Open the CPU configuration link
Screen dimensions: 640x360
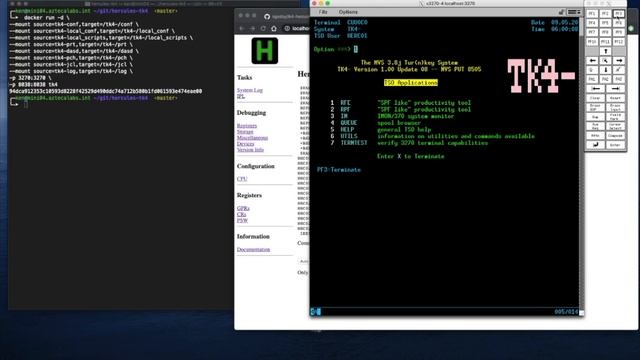(x=242, y=179)
